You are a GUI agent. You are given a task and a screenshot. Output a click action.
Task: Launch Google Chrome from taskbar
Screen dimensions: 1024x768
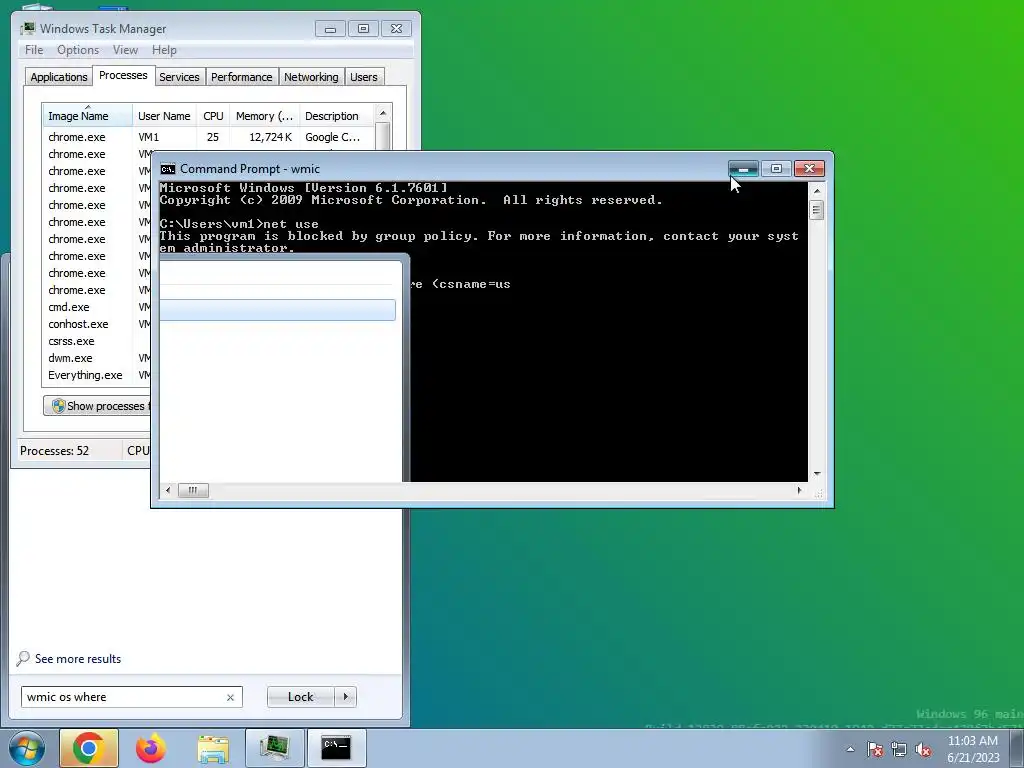(x=89, y=748)
